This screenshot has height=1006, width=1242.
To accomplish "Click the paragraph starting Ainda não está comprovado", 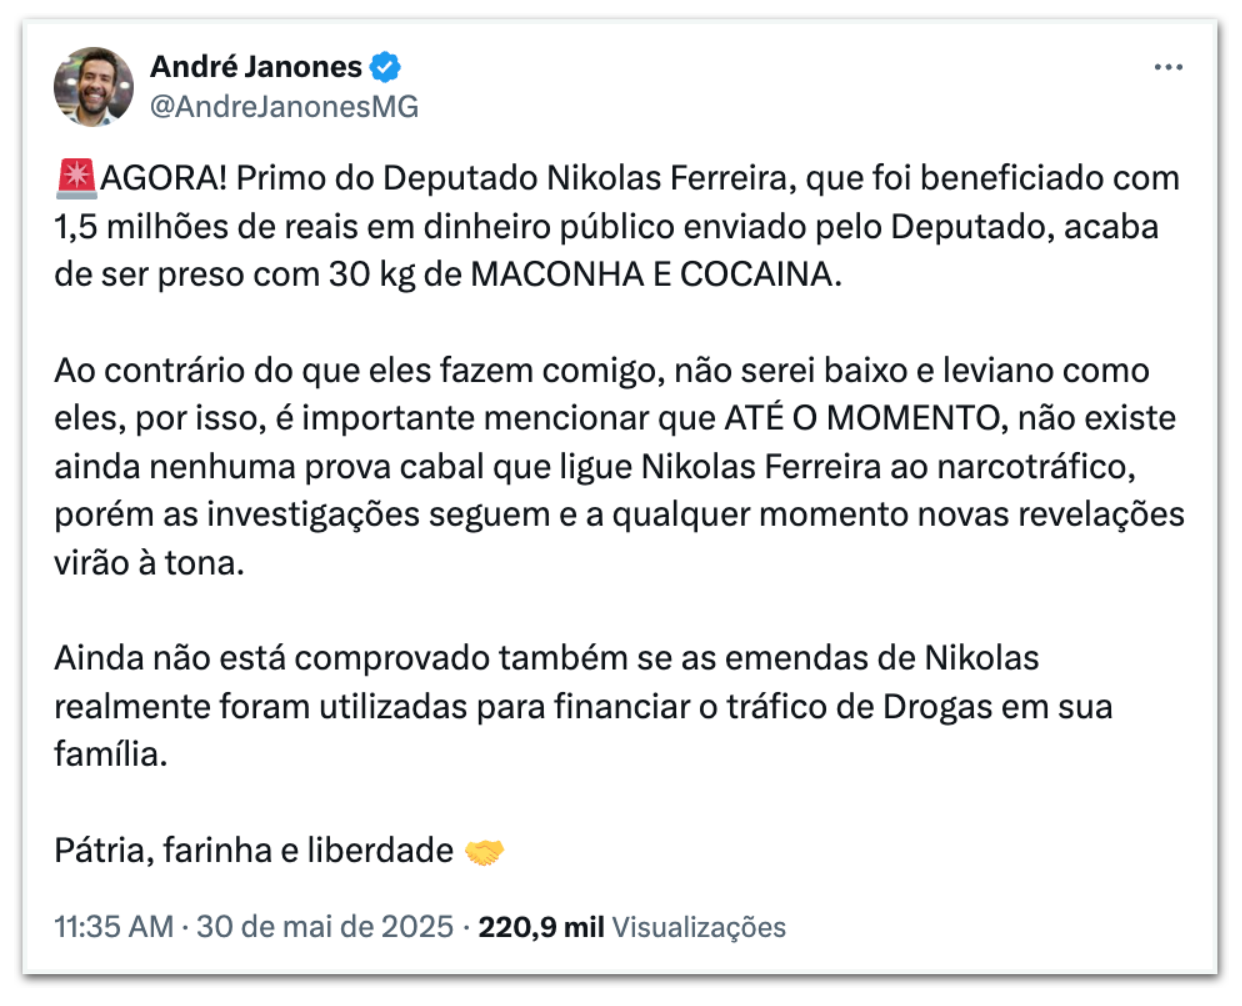I will [x=582, y=706].
